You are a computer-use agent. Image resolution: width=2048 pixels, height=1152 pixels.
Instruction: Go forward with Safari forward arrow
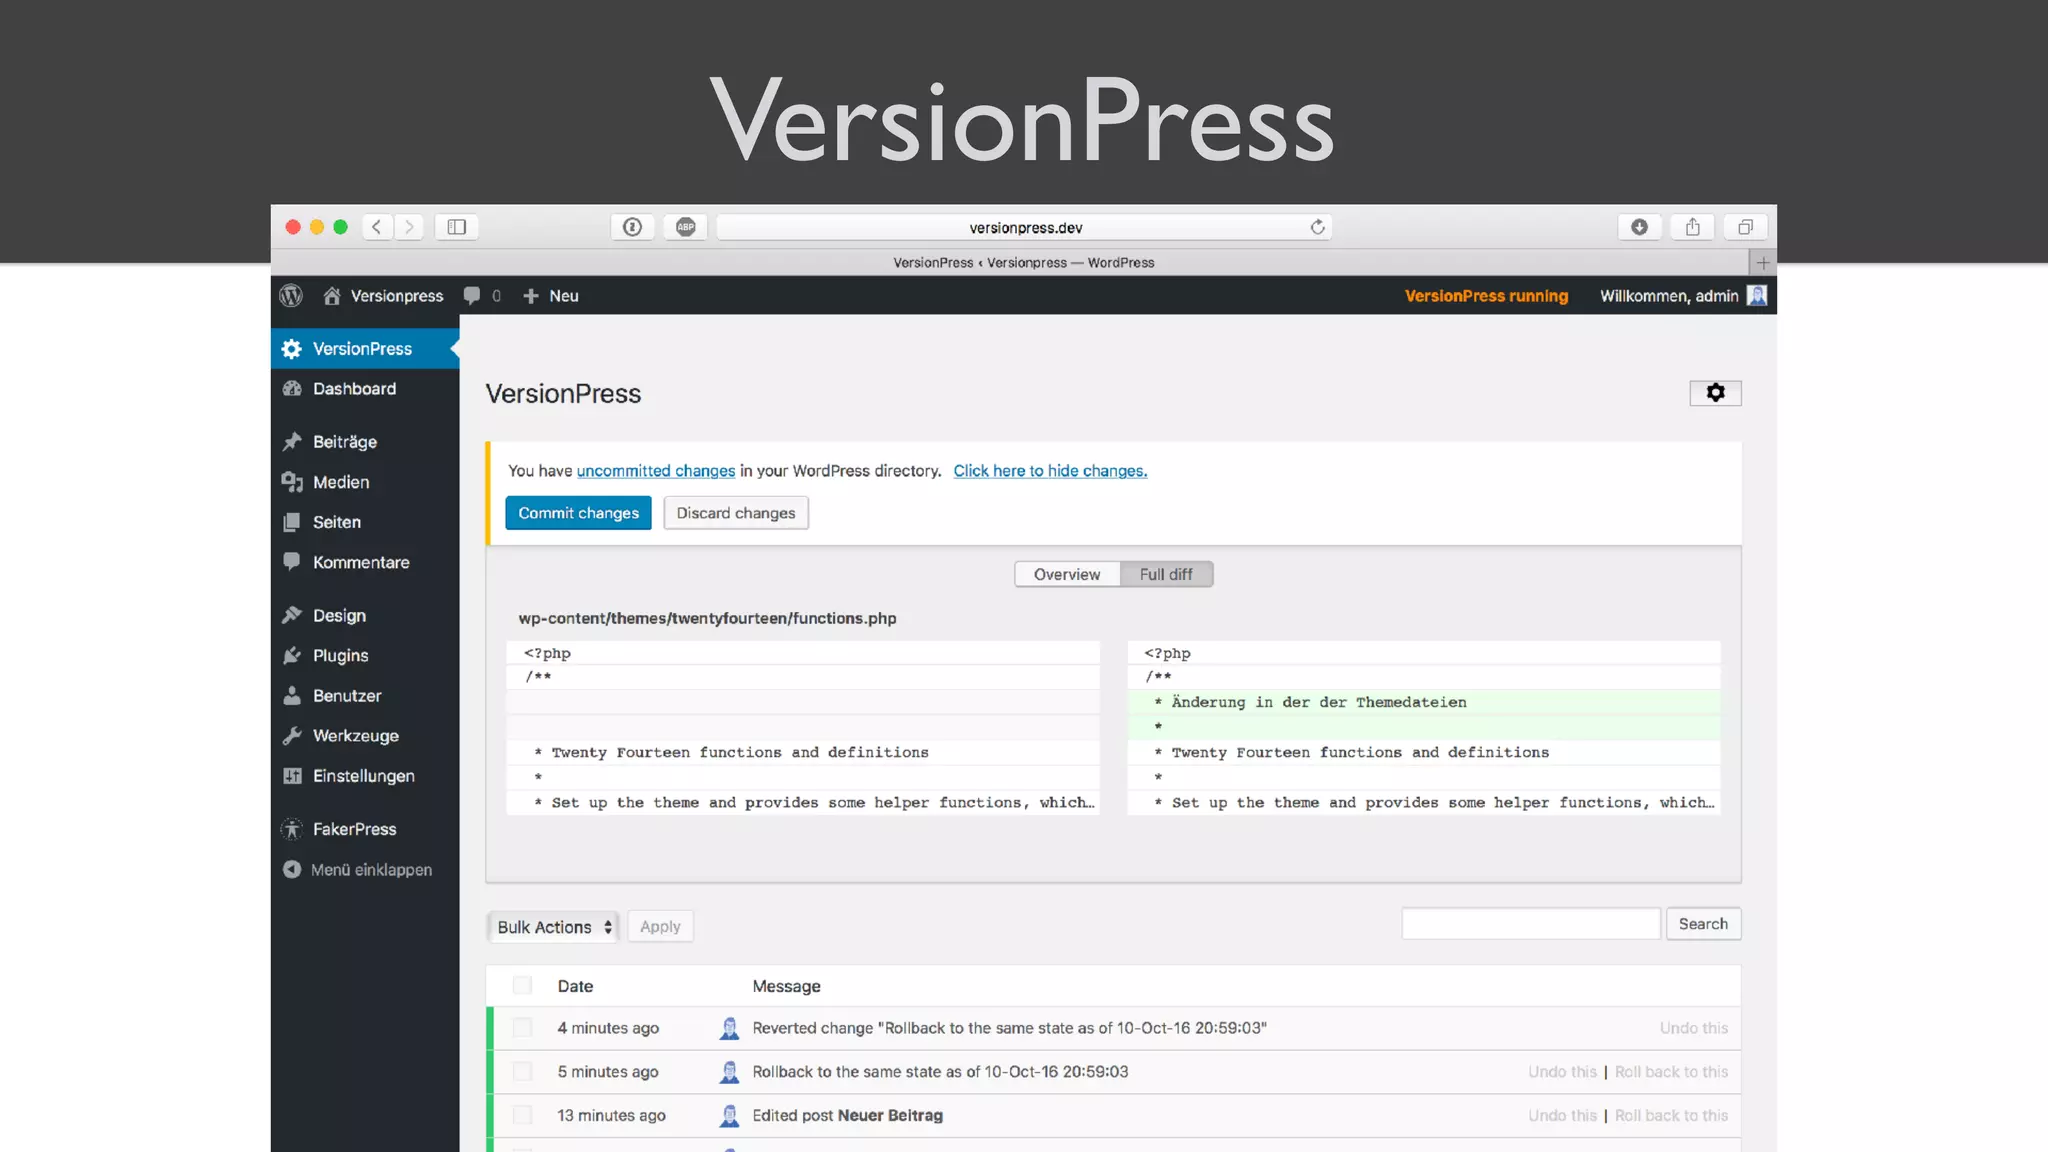coord(409,227)
